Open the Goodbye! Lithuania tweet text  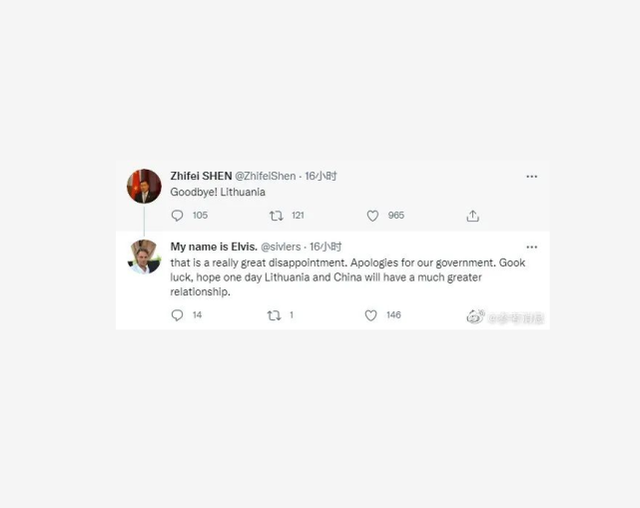218,192
